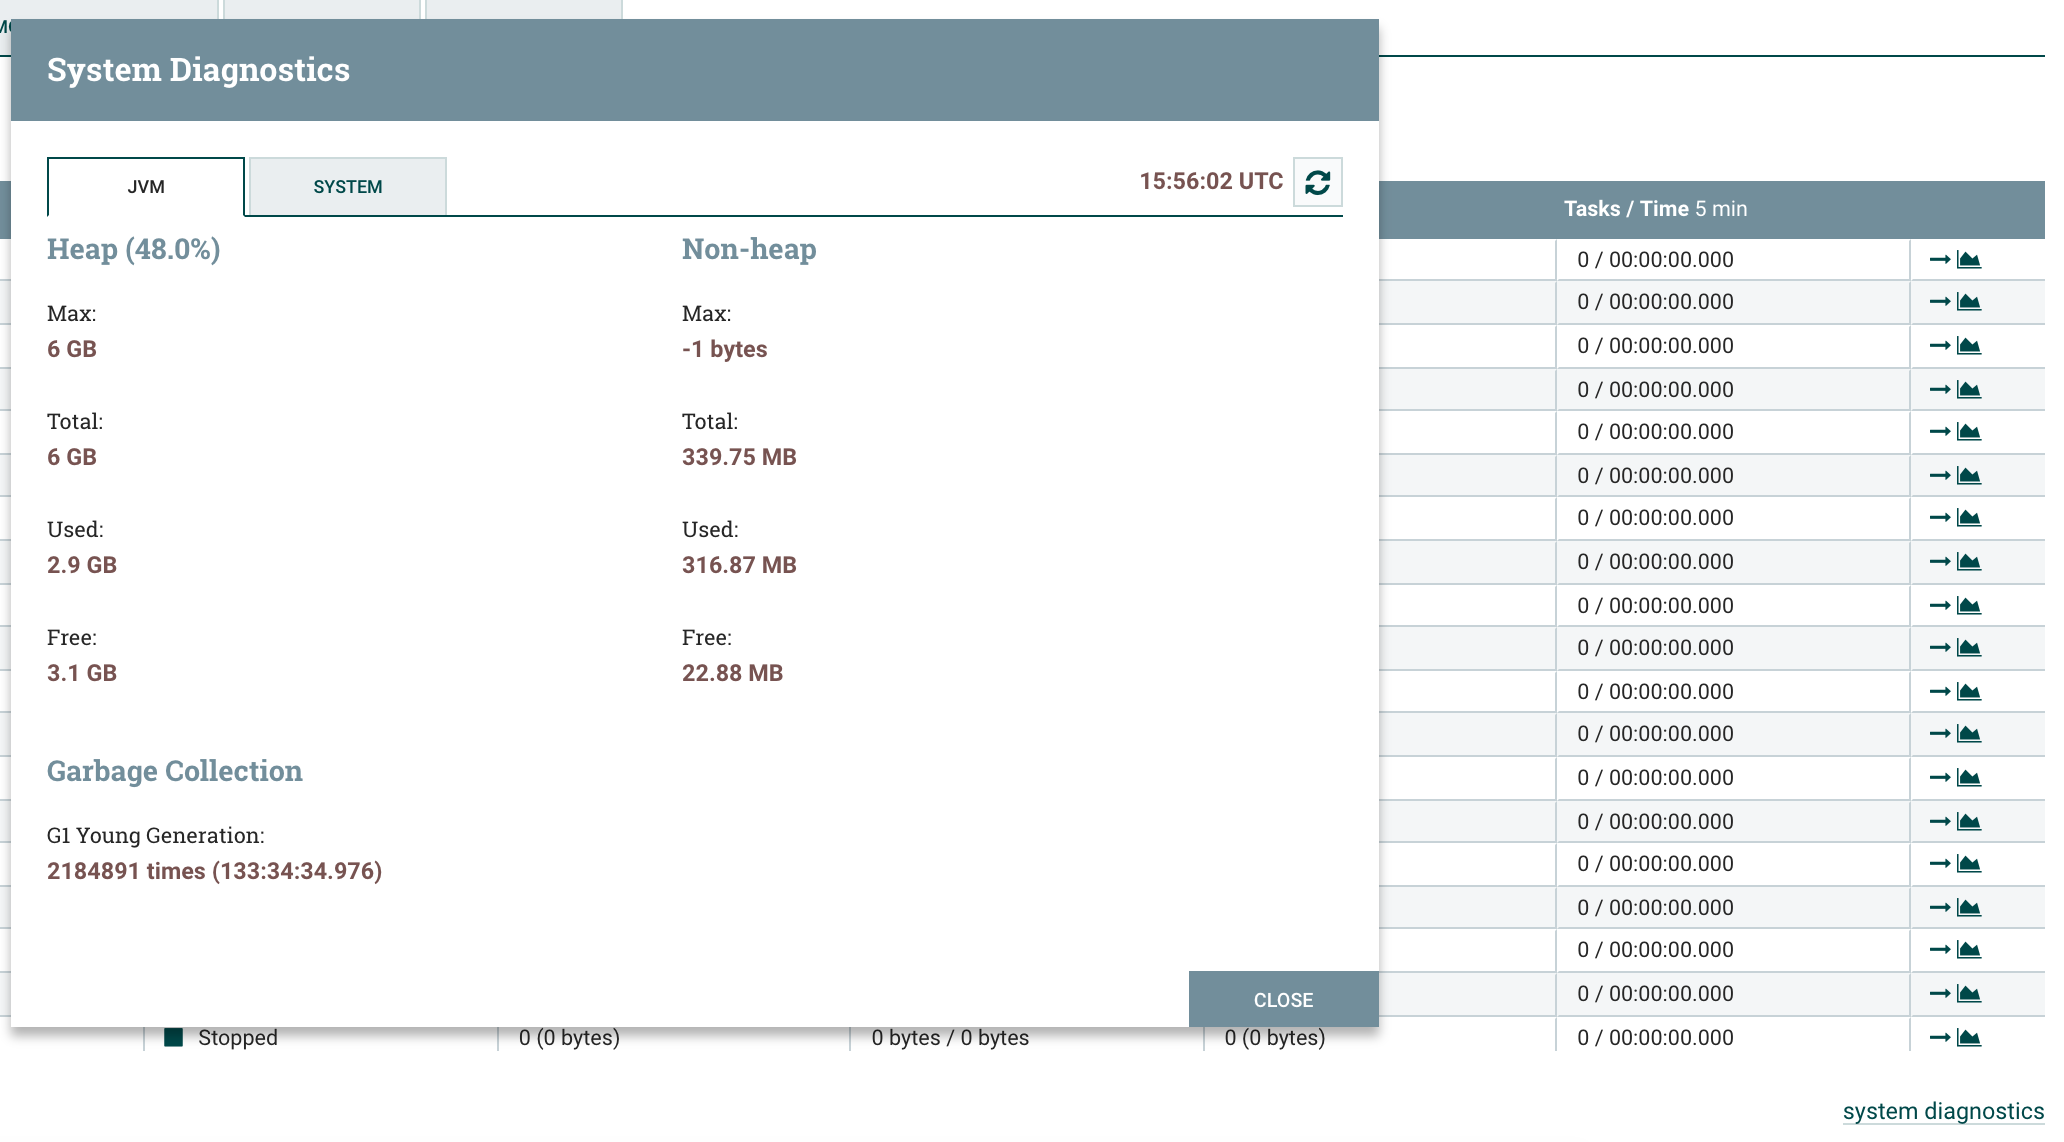Click go-to arrow in the Stopped row
This screenshot has width=2064, height=1142.
(1939, 1038)
